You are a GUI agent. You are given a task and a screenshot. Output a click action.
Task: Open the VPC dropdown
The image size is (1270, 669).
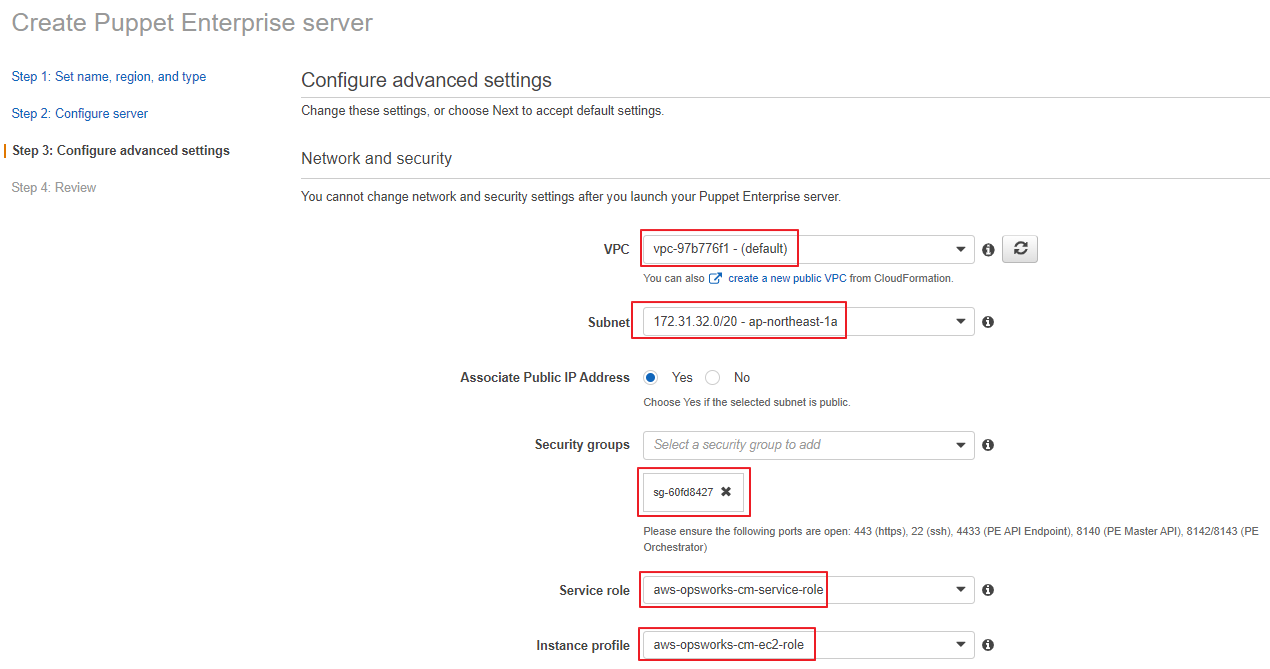(x=809, y=249)
